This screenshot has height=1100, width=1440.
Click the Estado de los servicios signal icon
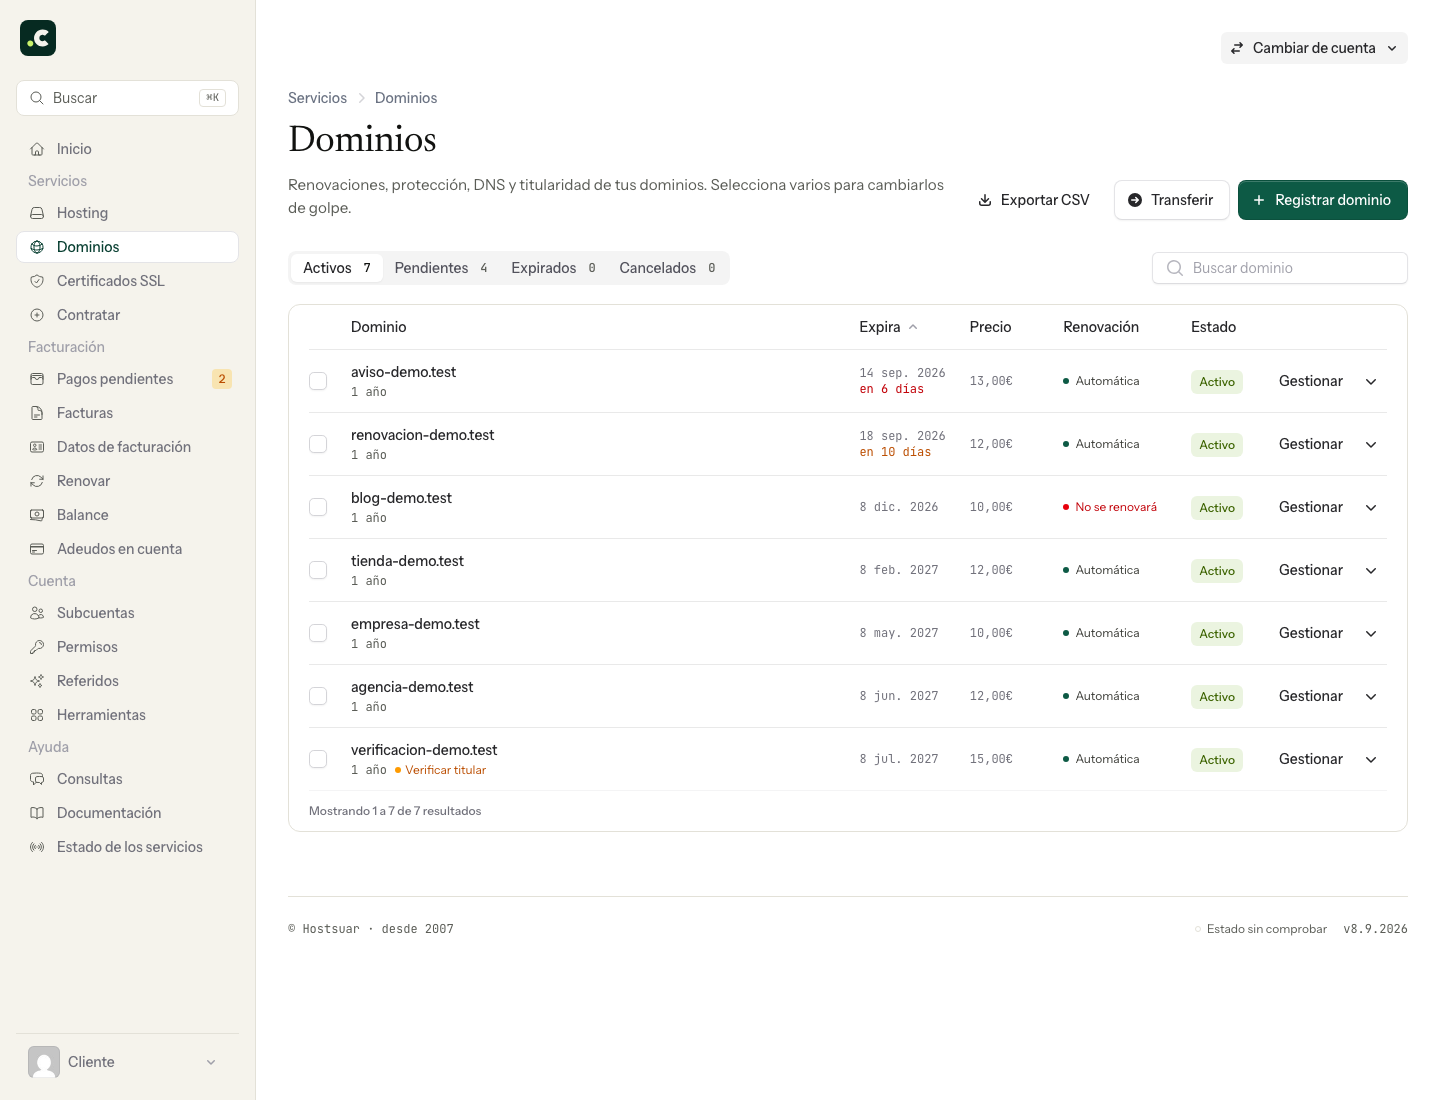pos(37,847)
